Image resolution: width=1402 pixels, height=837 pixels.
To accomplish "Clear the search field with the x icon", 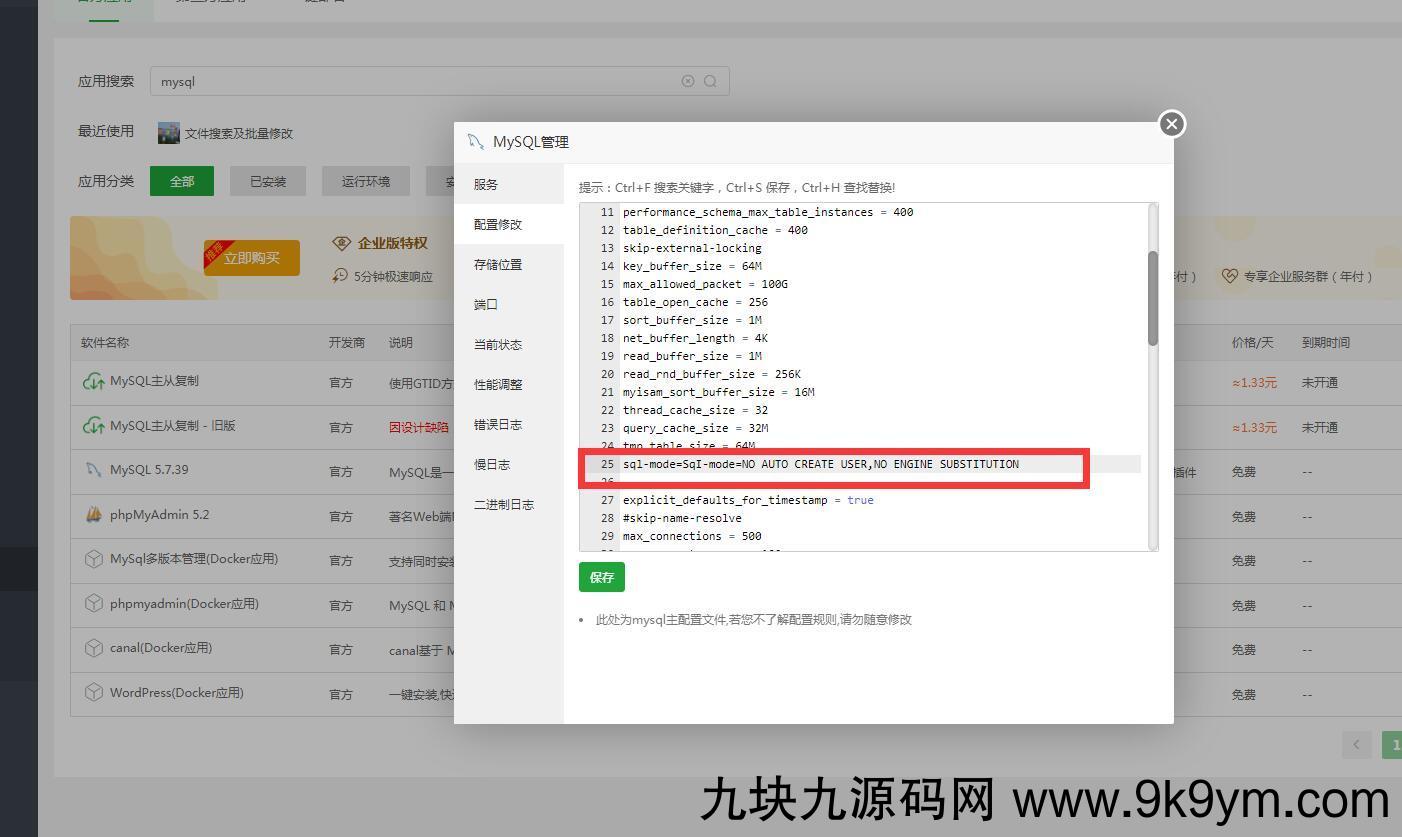I will [688, 81].
